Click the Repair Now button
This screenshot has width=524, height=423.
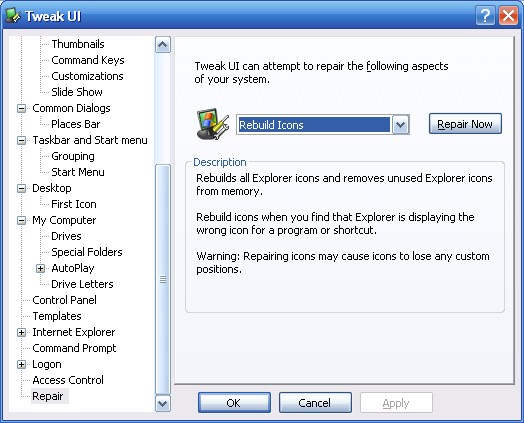pyautogui.click(x=465, y=124)
